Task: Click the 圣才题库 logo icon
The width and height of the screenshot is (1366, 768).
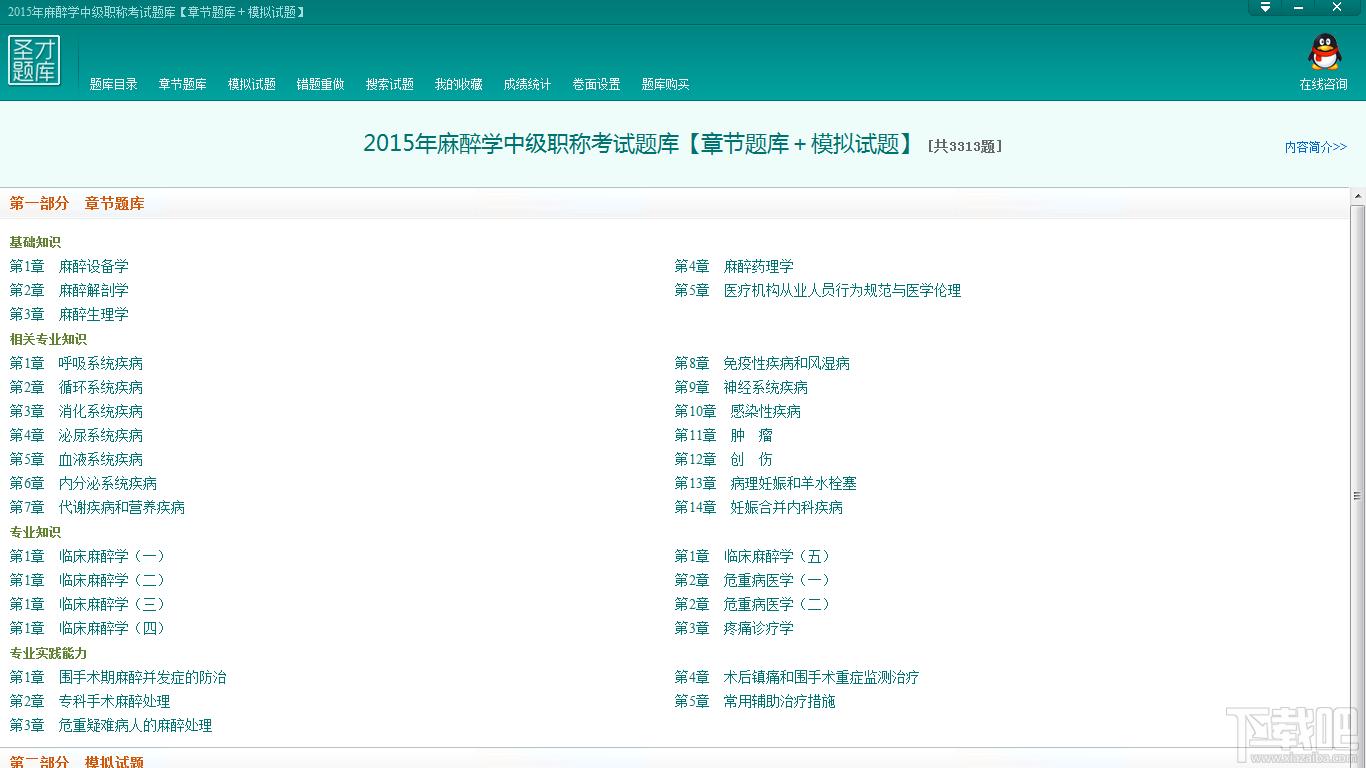Action: (34, 60)
